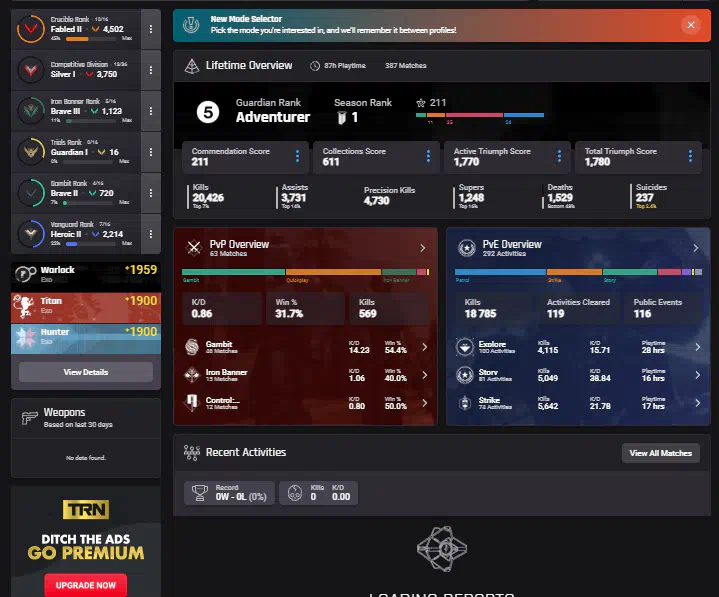Expand the PvP Overview section arrow
Image resolution: width=719 pixels, height=597 pixels.
423,248
